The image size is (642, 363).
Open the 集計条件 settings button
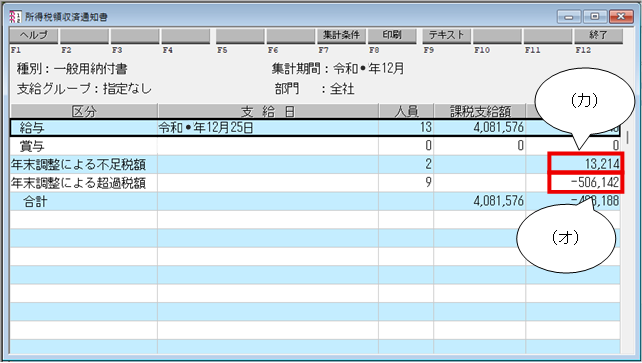click(x=341, y=36)
